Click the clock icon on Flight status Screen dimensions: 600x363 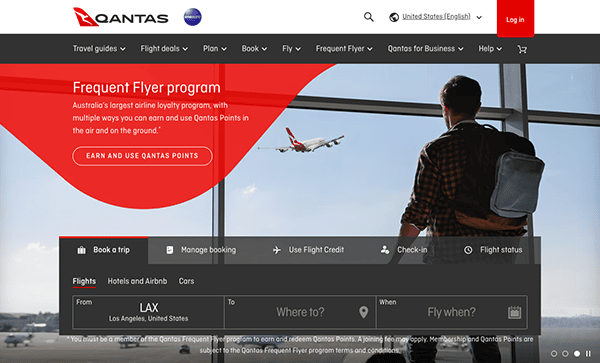coord(468,250)
